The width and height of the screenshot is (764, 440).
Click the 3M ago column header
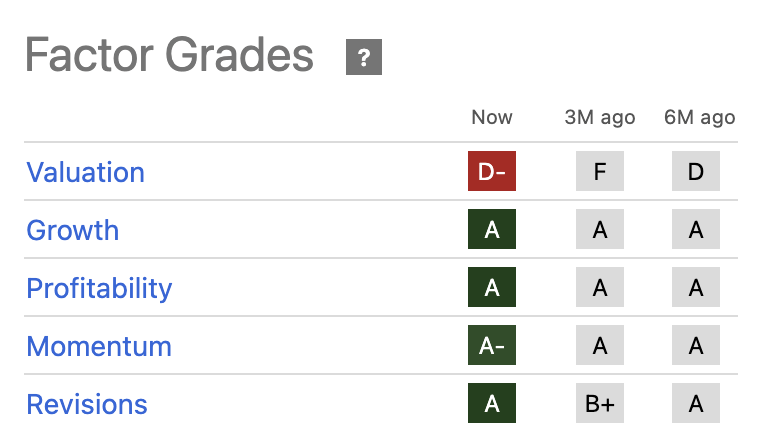point(600,117)
